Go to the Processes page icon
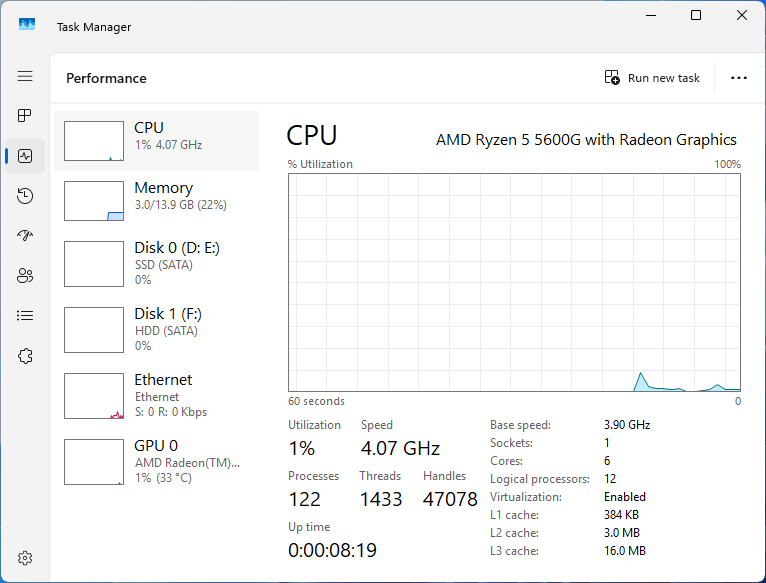This screenshot has height=583, width=766. pos(25,116)
